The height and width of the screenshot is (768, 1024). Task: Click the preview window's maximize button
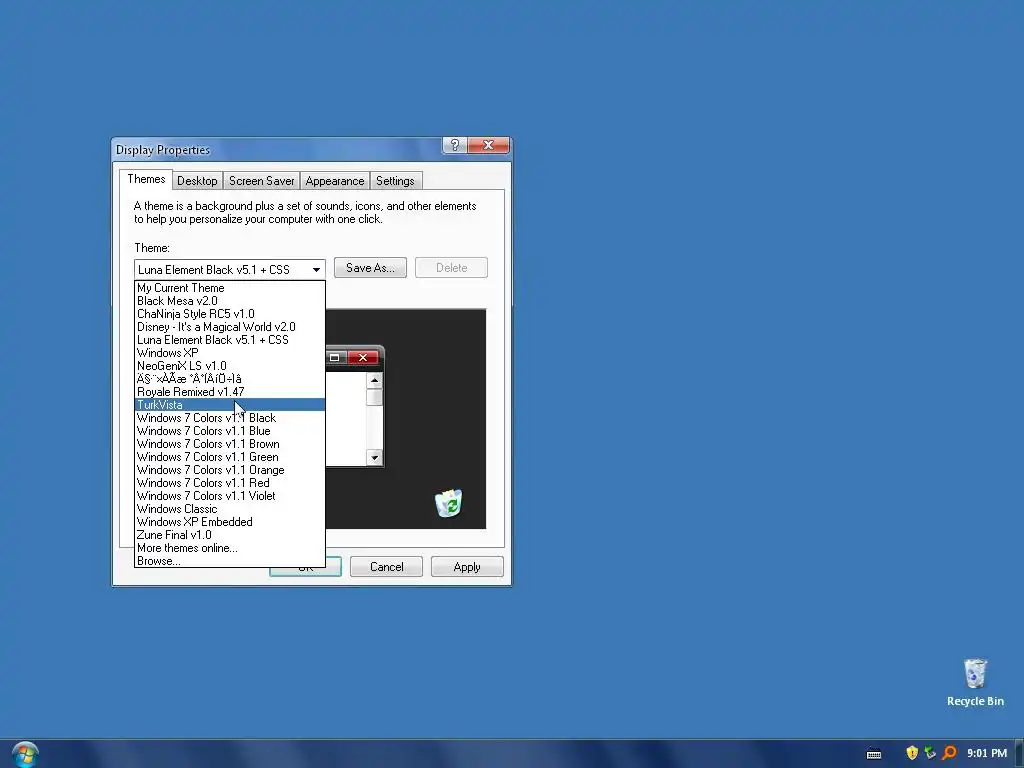pos(335,357)
